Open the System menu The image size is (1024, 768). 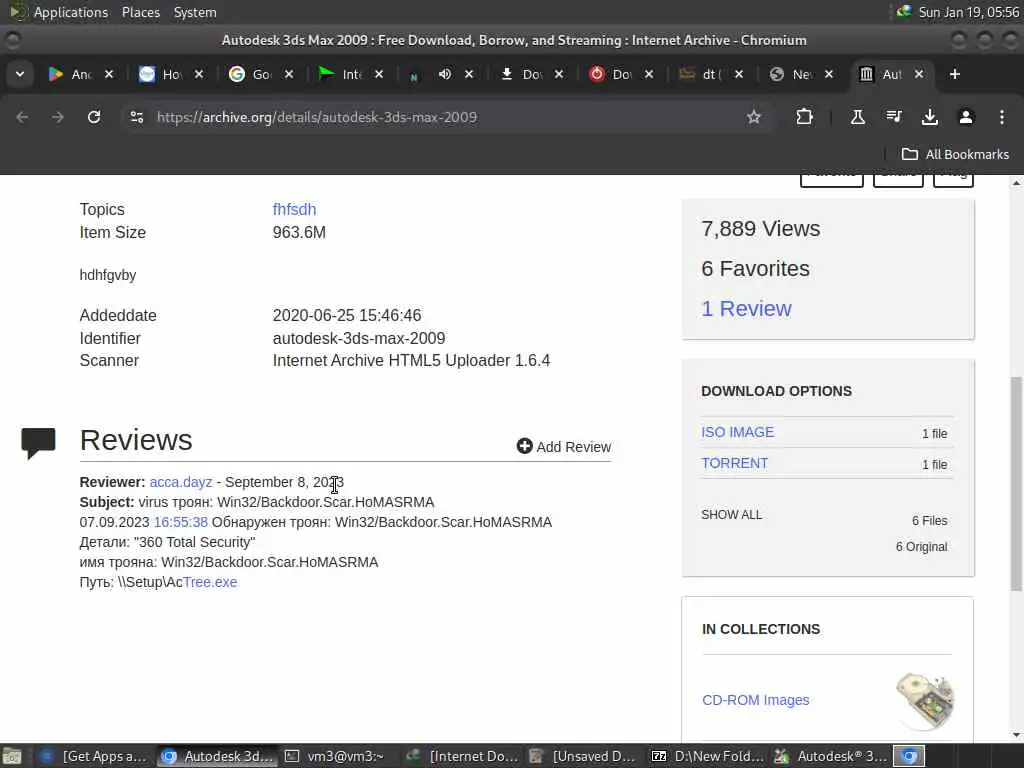(195, 12)
